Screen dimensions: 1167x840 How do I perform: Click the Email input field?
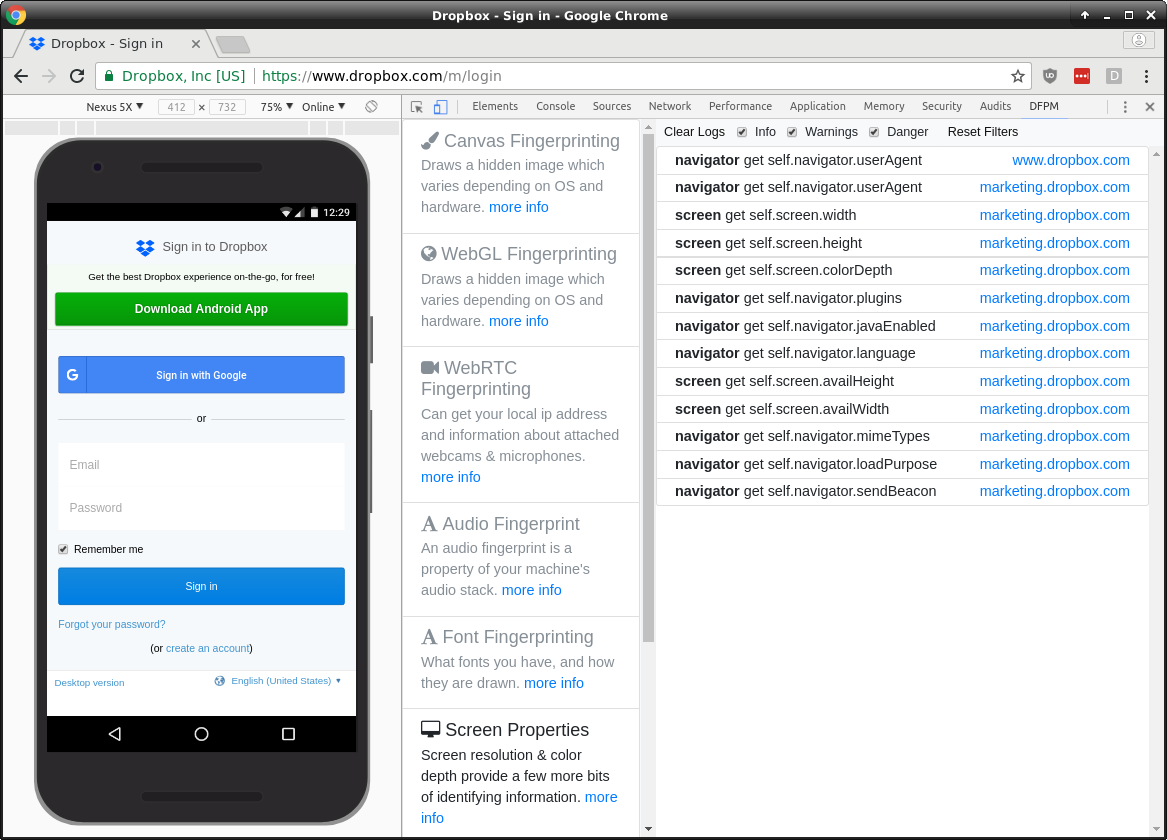(x=202, y=464)
